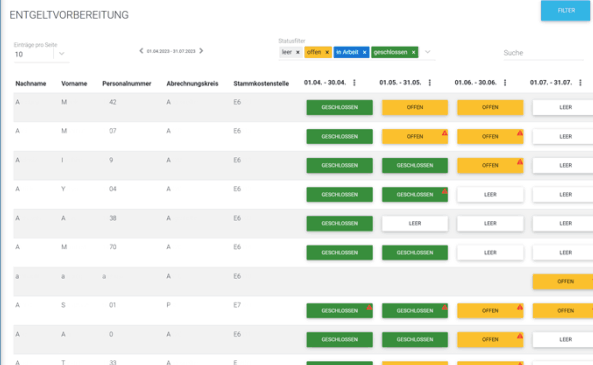Open LEER May entry for personnel 38

coord(415,224)
